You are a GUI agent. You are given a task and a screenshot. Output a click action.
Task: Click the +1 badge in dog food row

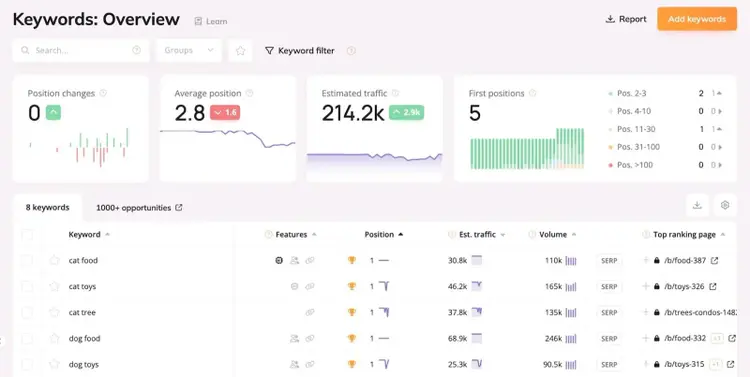pos(717,338)
